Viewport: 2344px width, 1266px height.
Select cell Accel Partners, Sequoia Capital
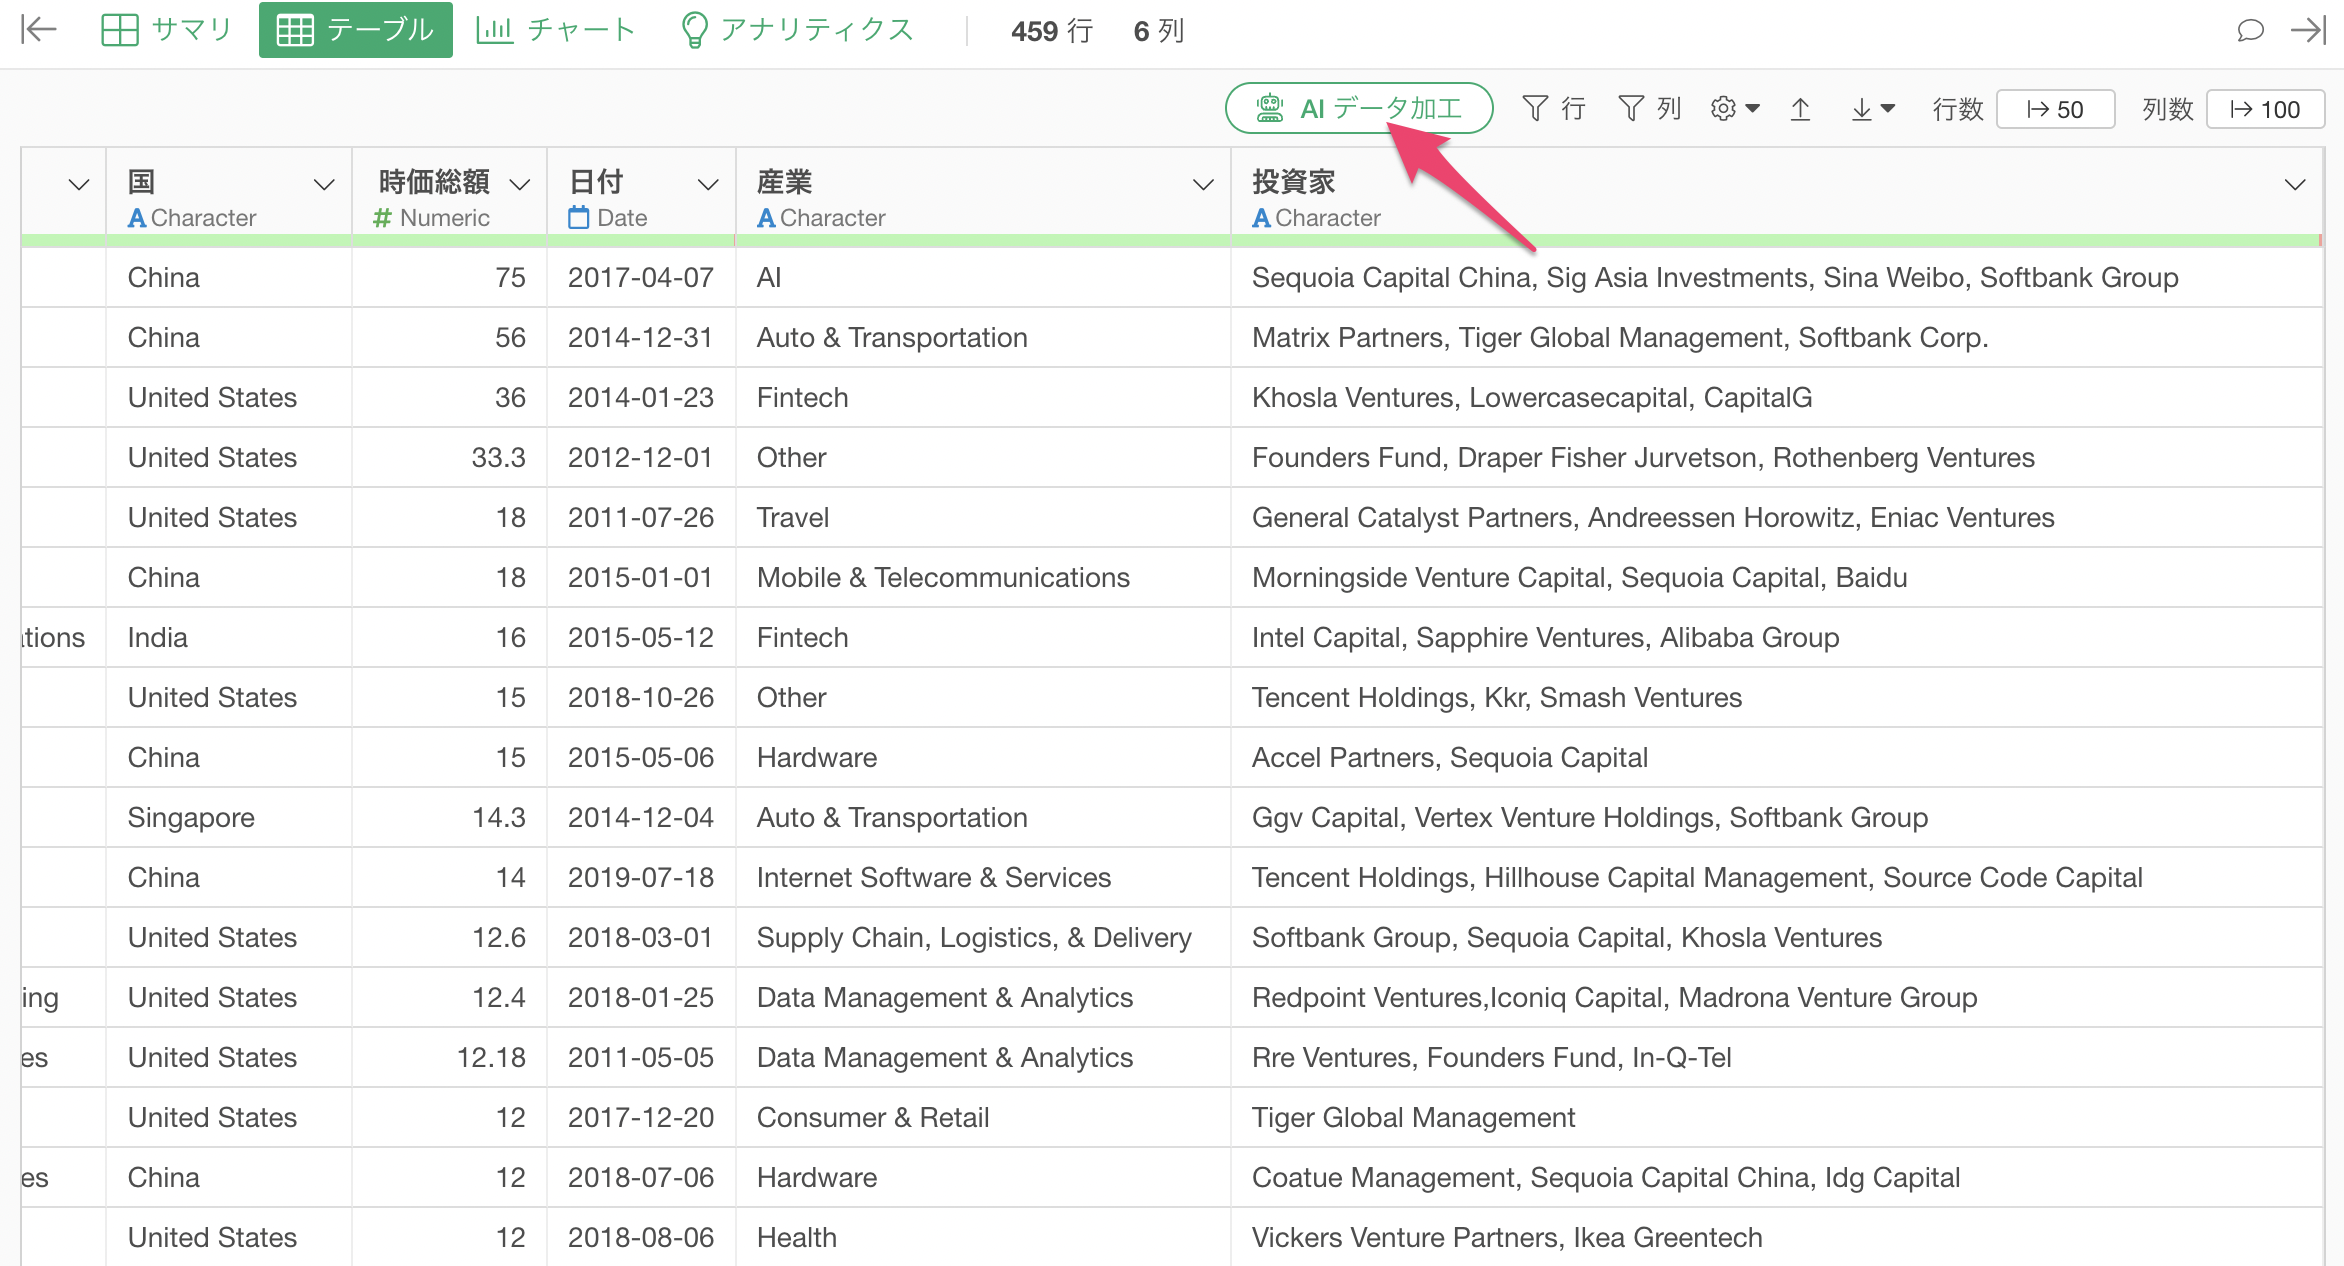1776,757
